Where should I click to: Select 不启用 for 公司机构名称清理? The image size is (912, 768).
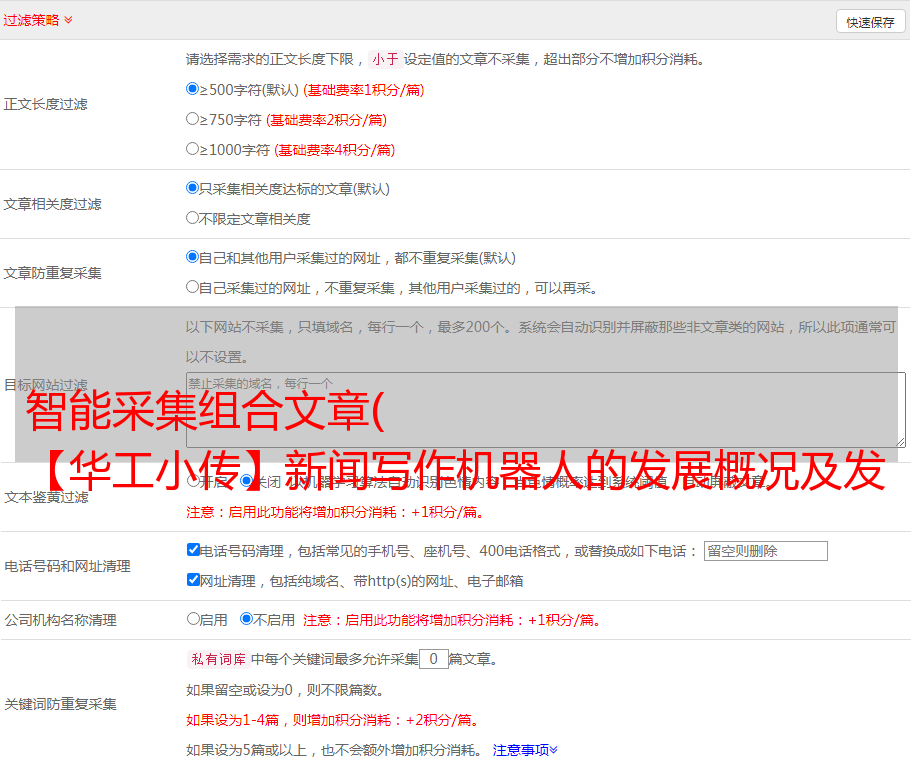[x=247, y=618]
